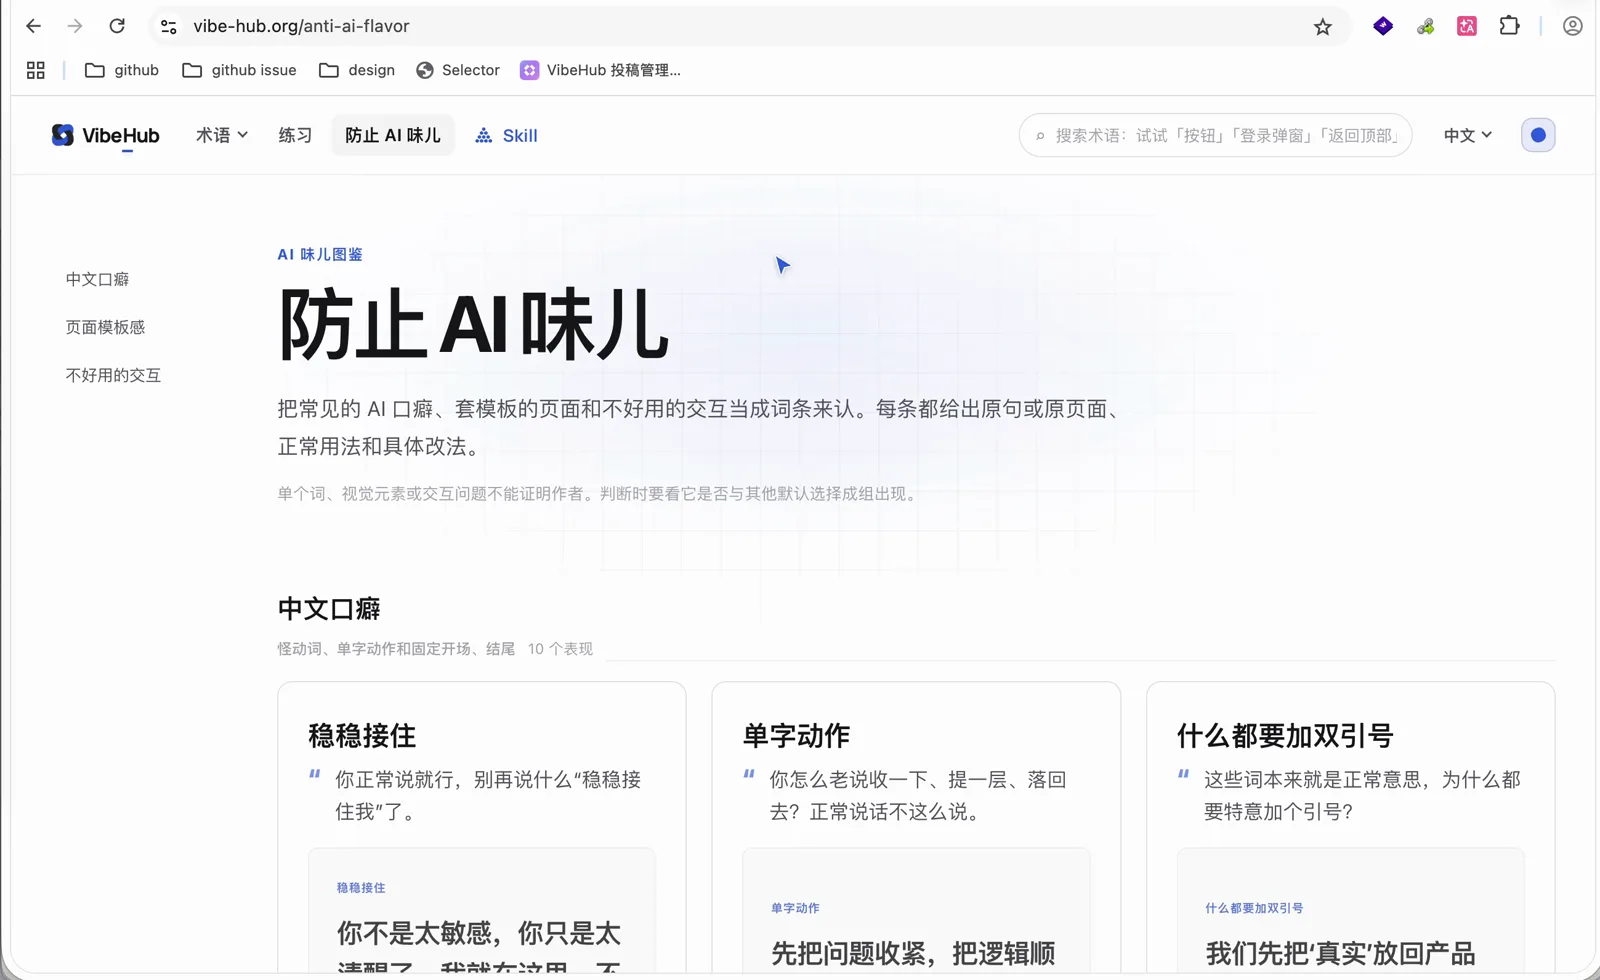The image size is (1600, 980).
Task: View site information icon in address bar
Action: 169,26
